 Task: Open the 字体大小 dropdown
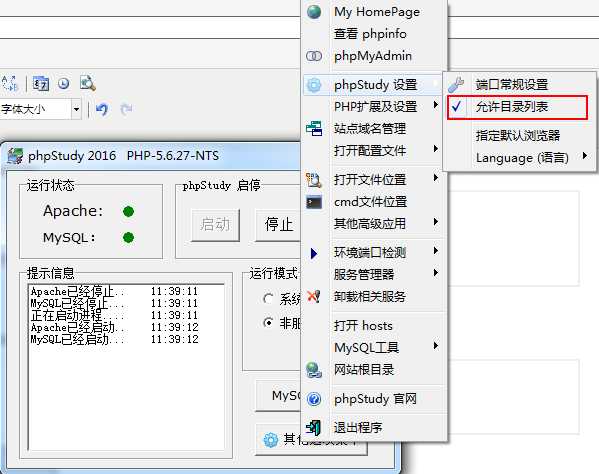76,110
